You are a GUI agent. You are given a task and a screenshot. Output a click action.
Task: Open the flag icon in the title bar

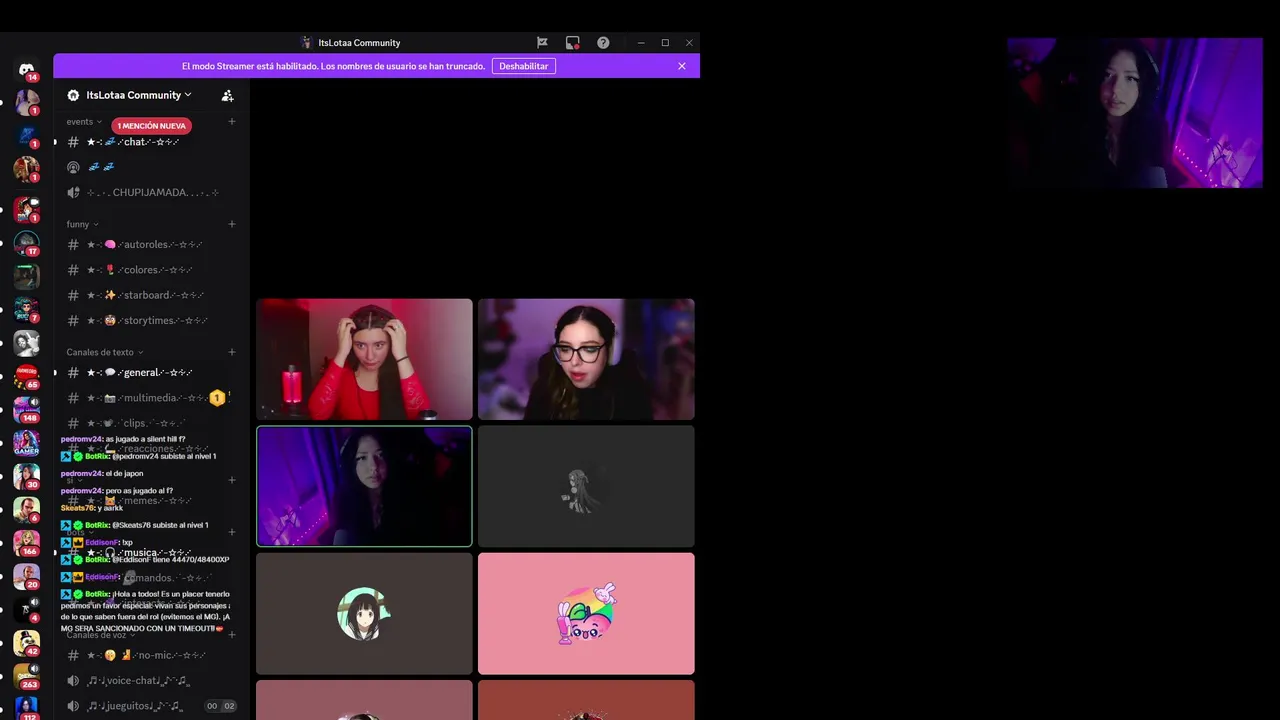point(542,43)
